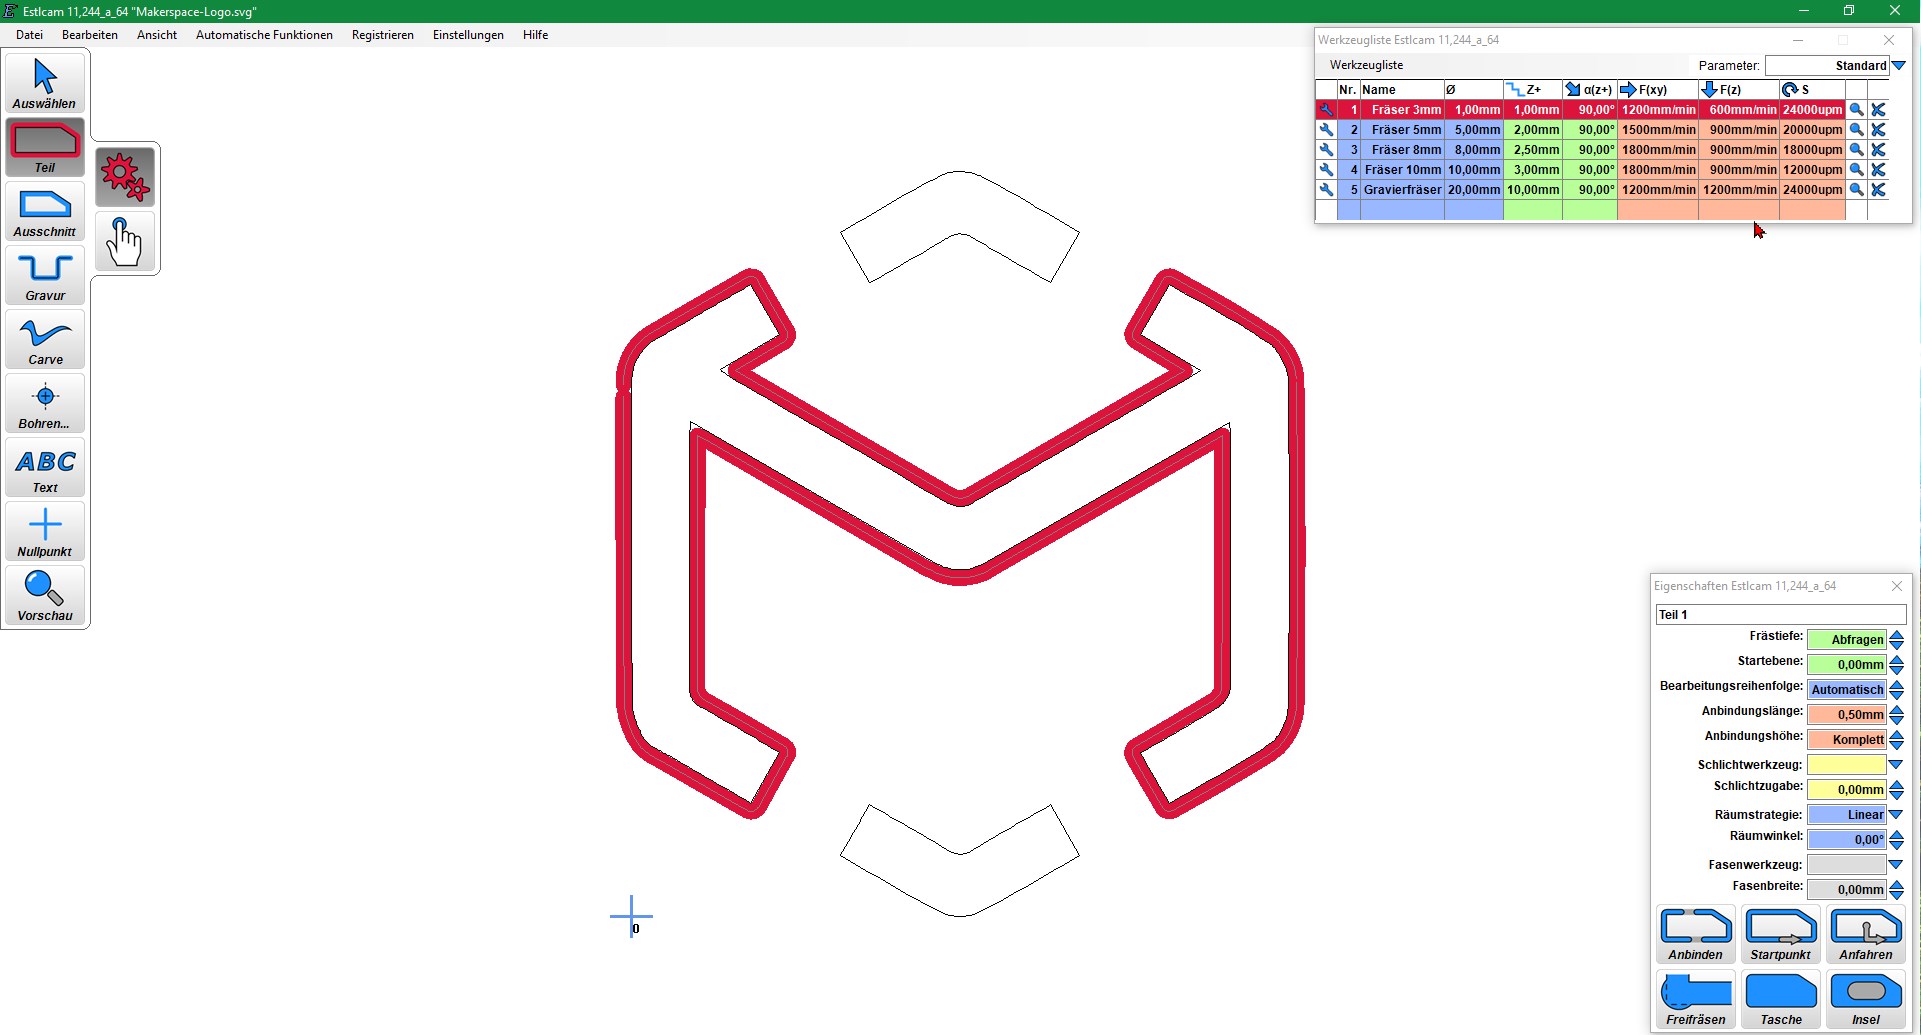Open the Bohren drilling tool
The width and height of the screenshot is (1921, 1035).
coord(45,404)
